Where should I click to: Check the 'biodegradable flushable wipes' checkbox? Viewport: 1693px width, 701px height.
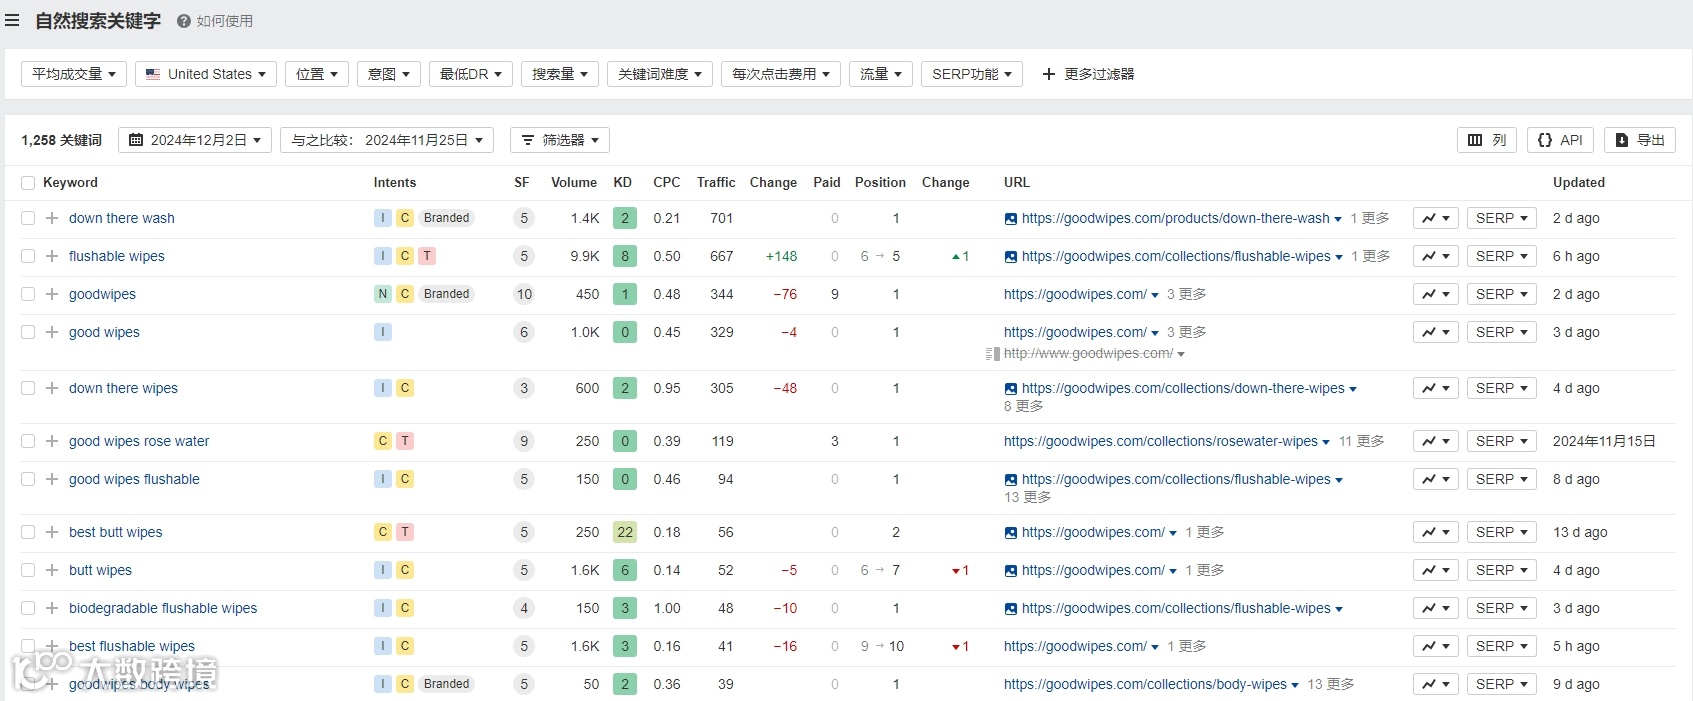point(28,608)
